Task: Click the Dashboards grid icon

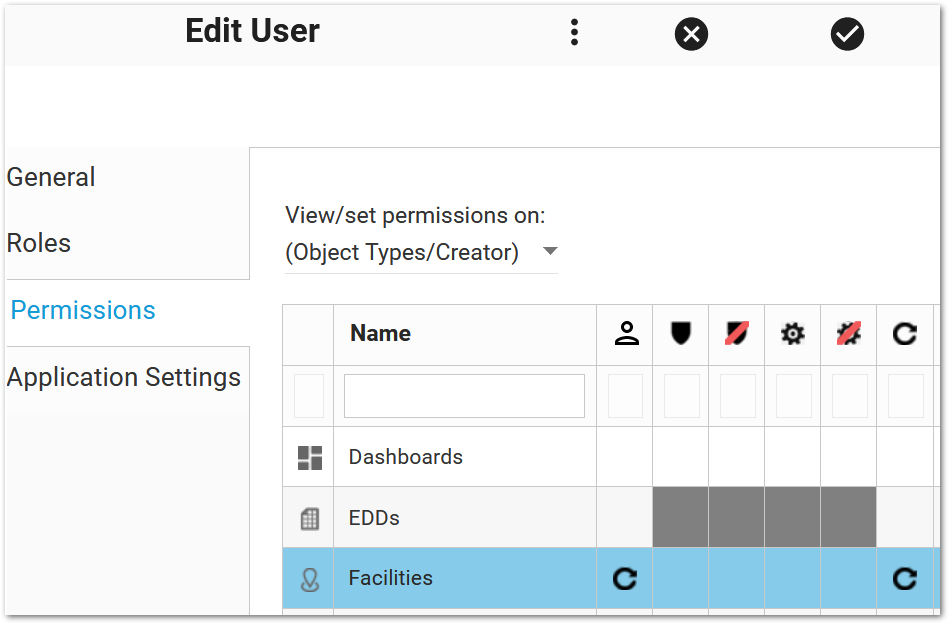Action: point(308,456)
